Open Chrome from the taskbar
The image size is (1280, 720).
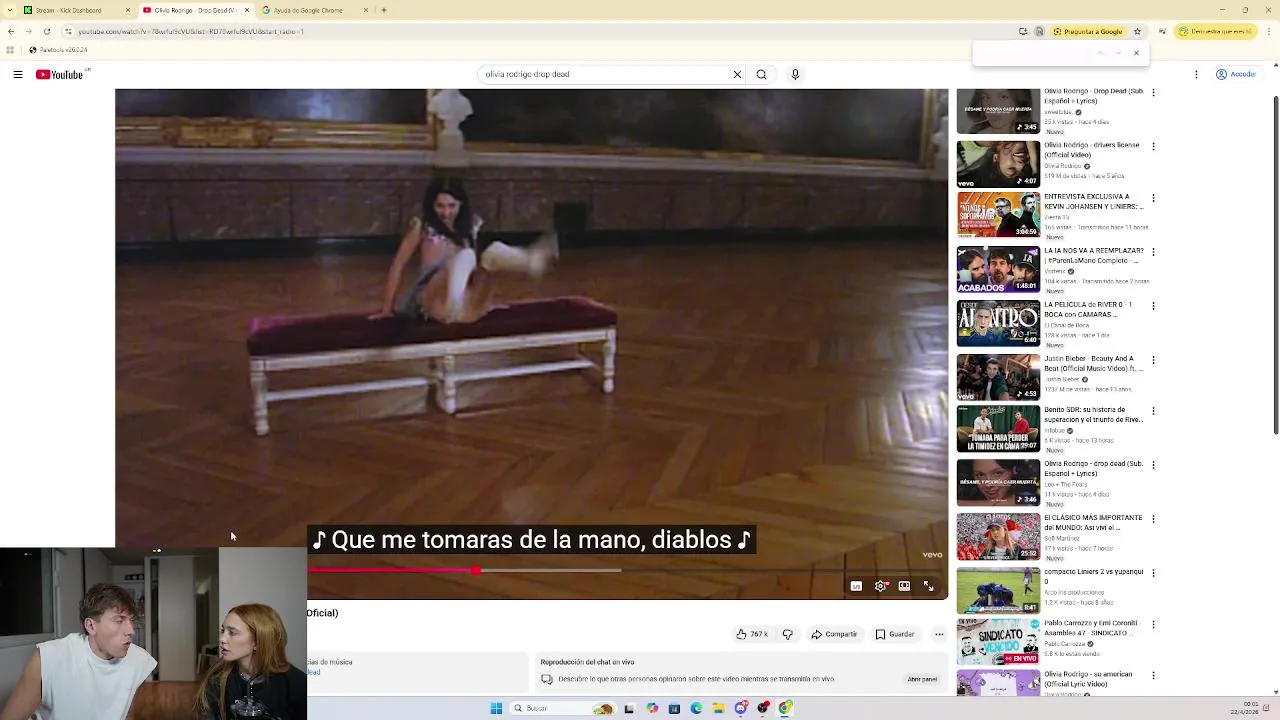[x=786, y=708]
